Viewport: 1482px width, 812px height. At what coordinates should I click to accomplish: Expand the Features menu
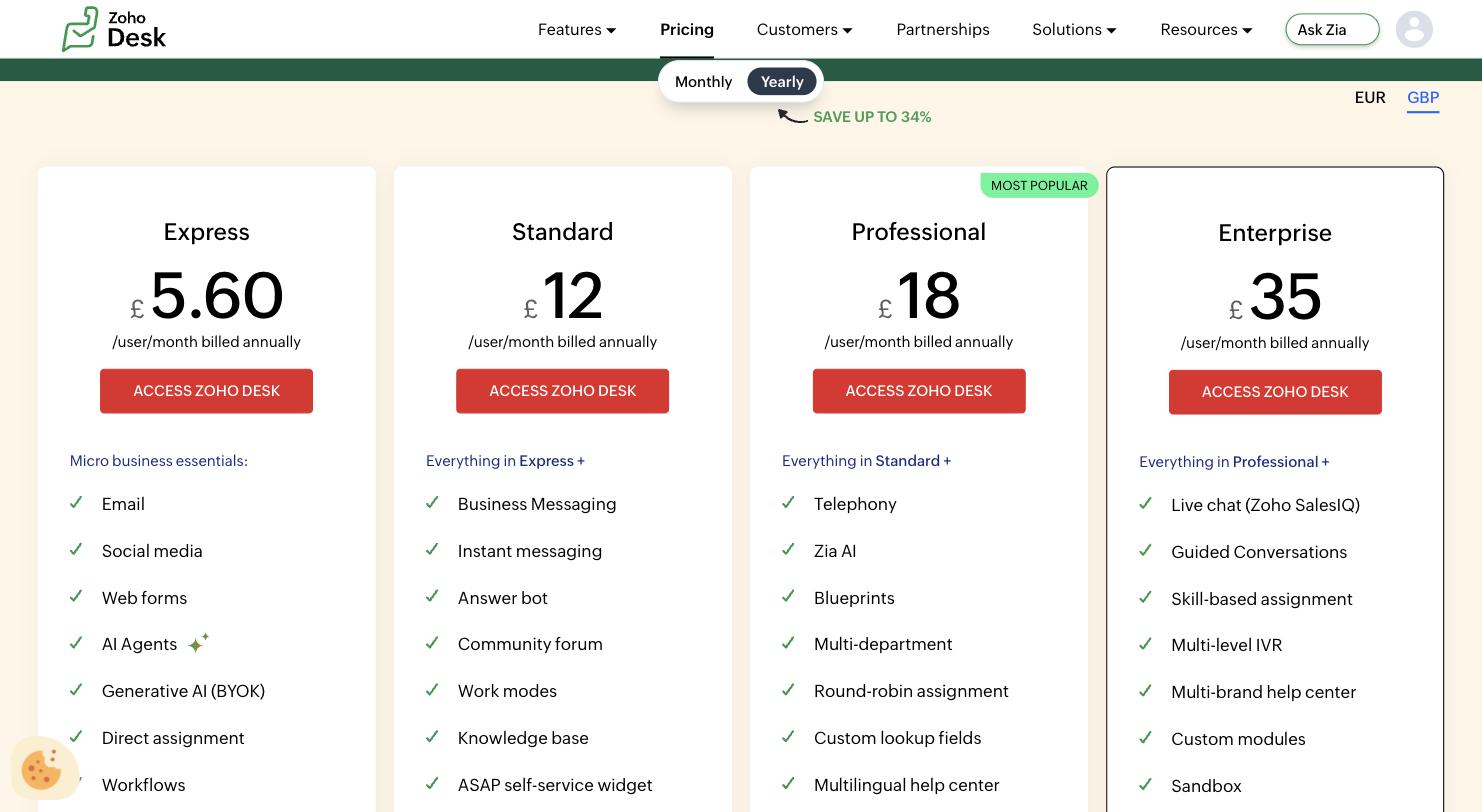[577, 29]
